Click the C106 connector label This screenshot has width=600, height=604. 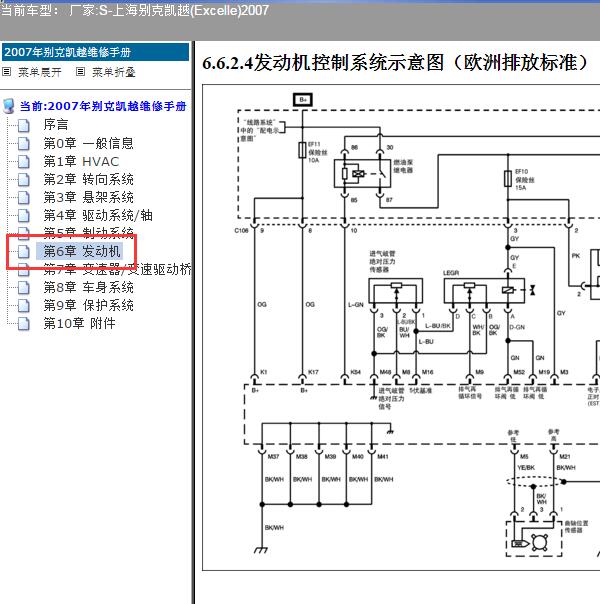pos(241,230)
